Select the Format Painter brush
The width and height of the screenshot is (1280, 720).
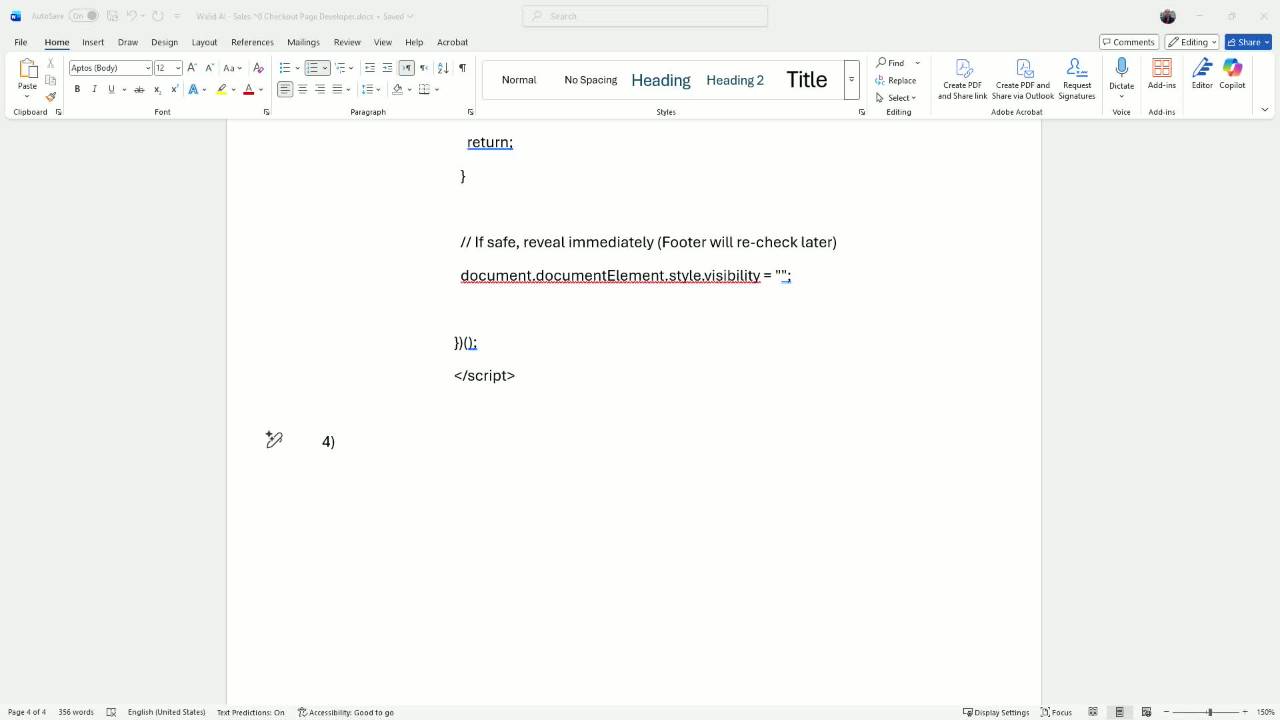[51, 97]
